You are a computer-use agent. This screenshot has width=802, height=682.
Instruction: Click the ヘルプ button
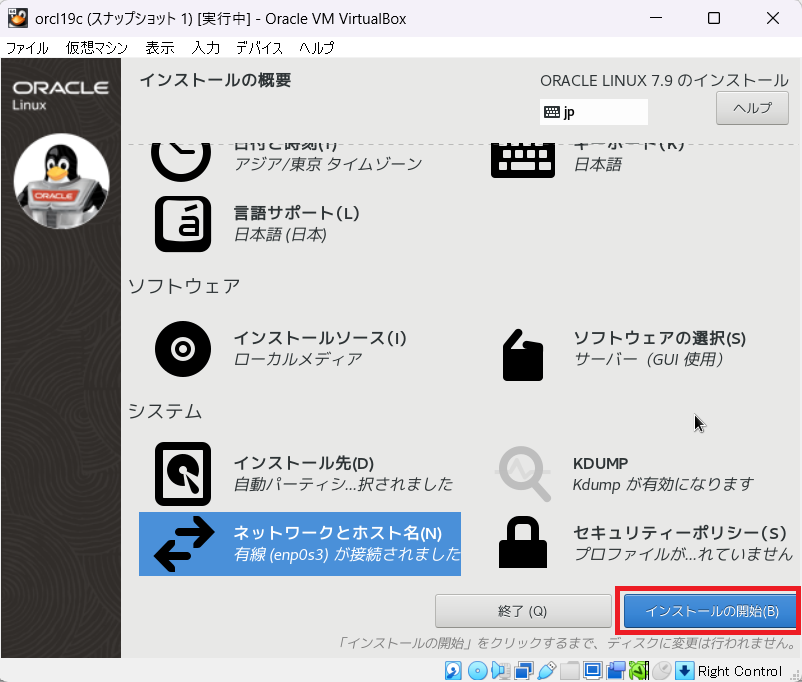click(x=752, y=108)
